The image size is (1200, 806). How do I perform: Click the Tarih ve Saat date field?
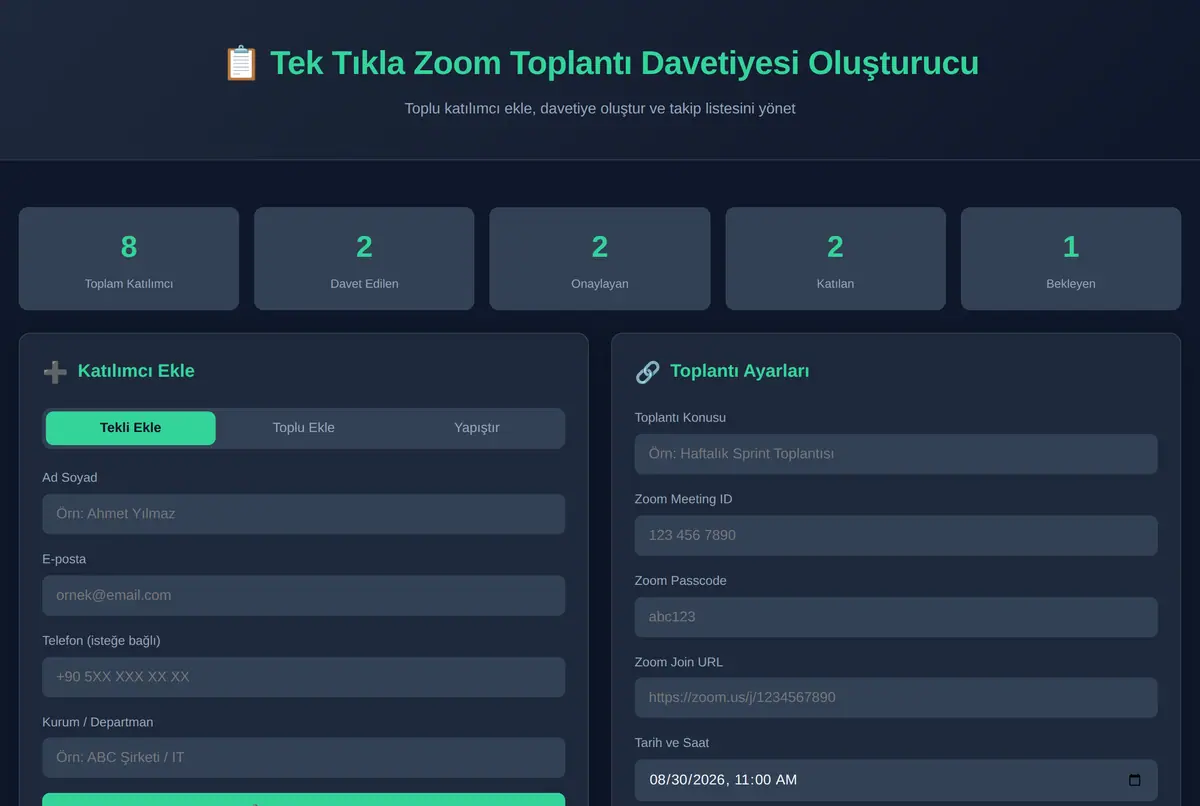click(896, 780)
